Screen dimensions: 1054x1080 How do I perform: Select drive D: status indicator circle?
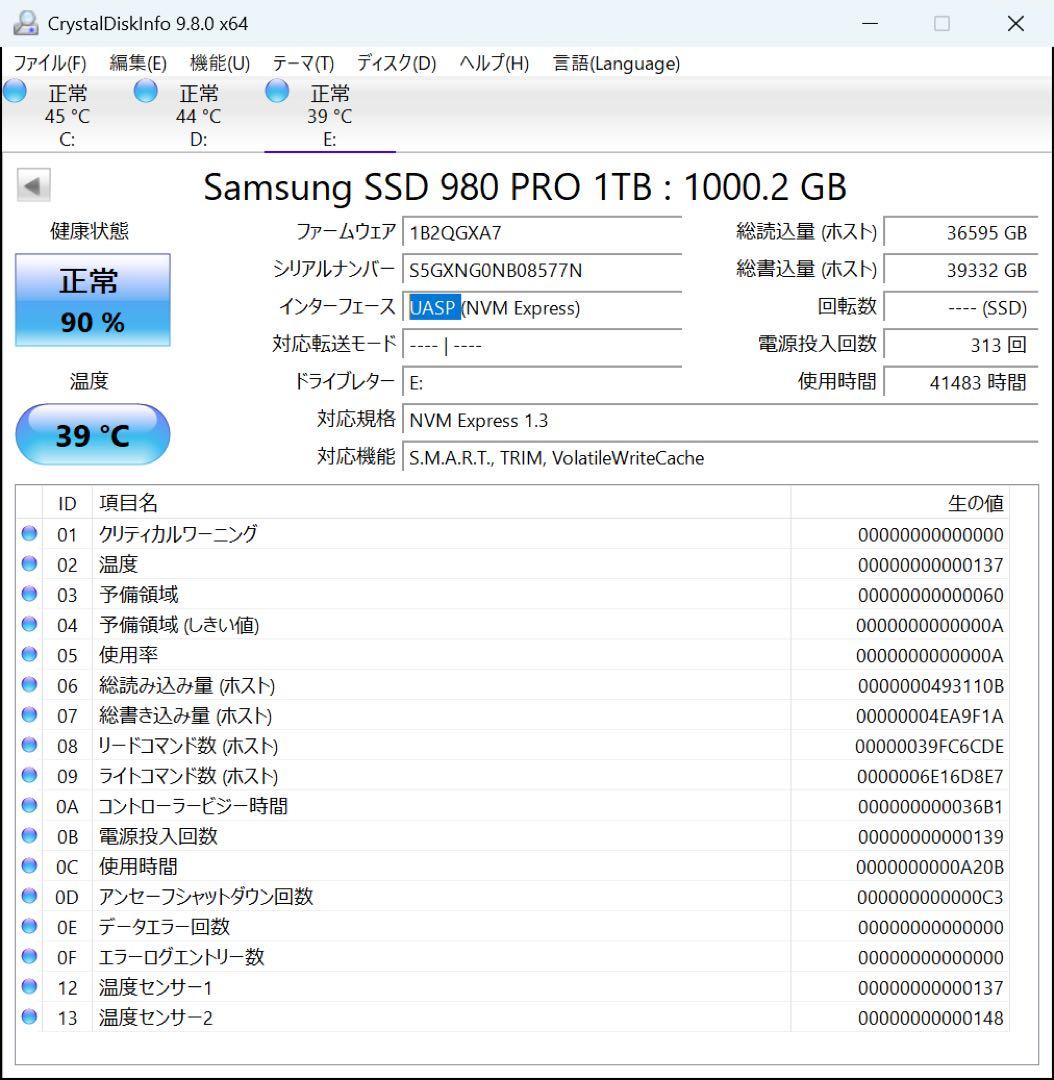(145, 91)
